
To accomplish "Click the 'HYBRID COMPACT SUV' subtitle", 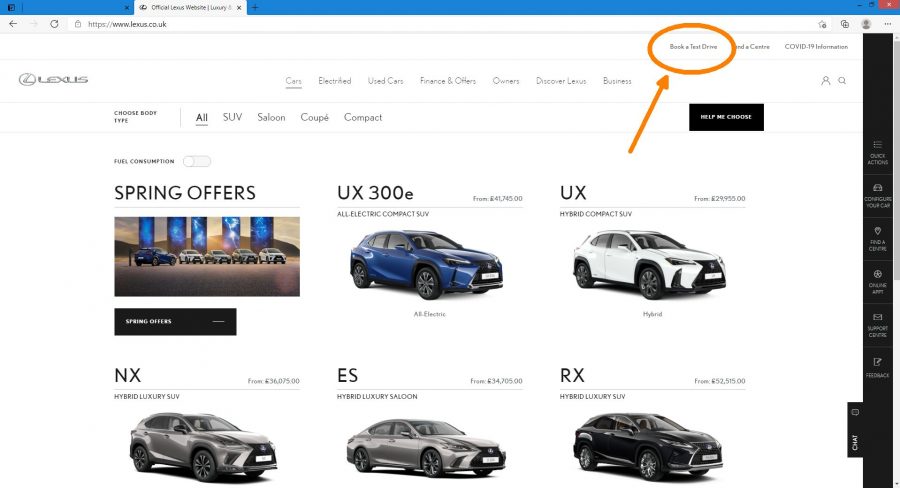I will point(596,214).
